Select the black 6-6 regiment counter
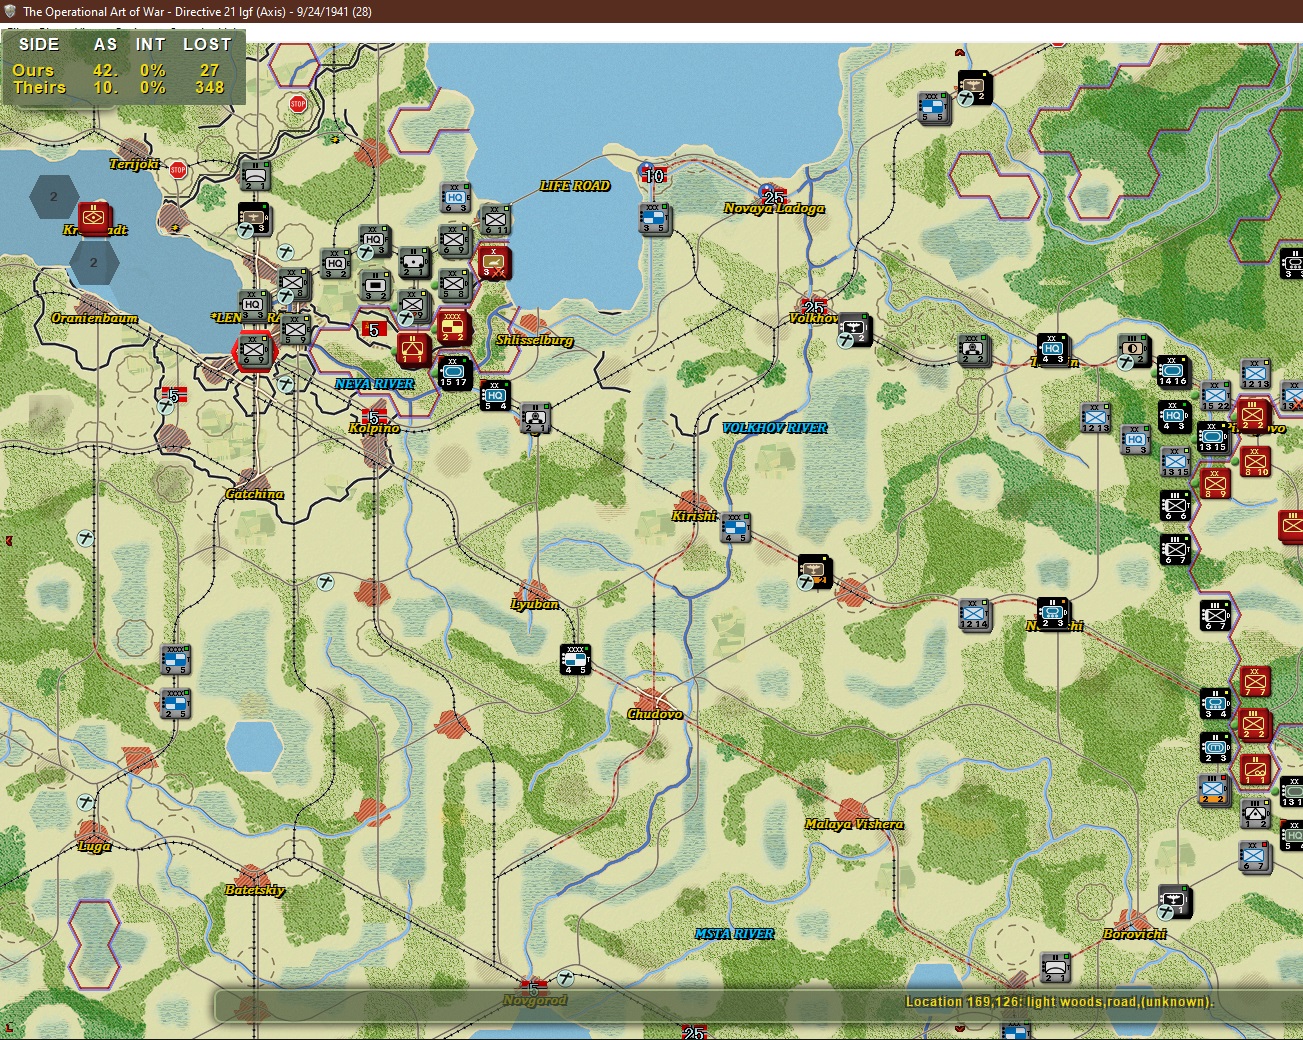This screenshot has height=1040, width=1303. 1175,504
